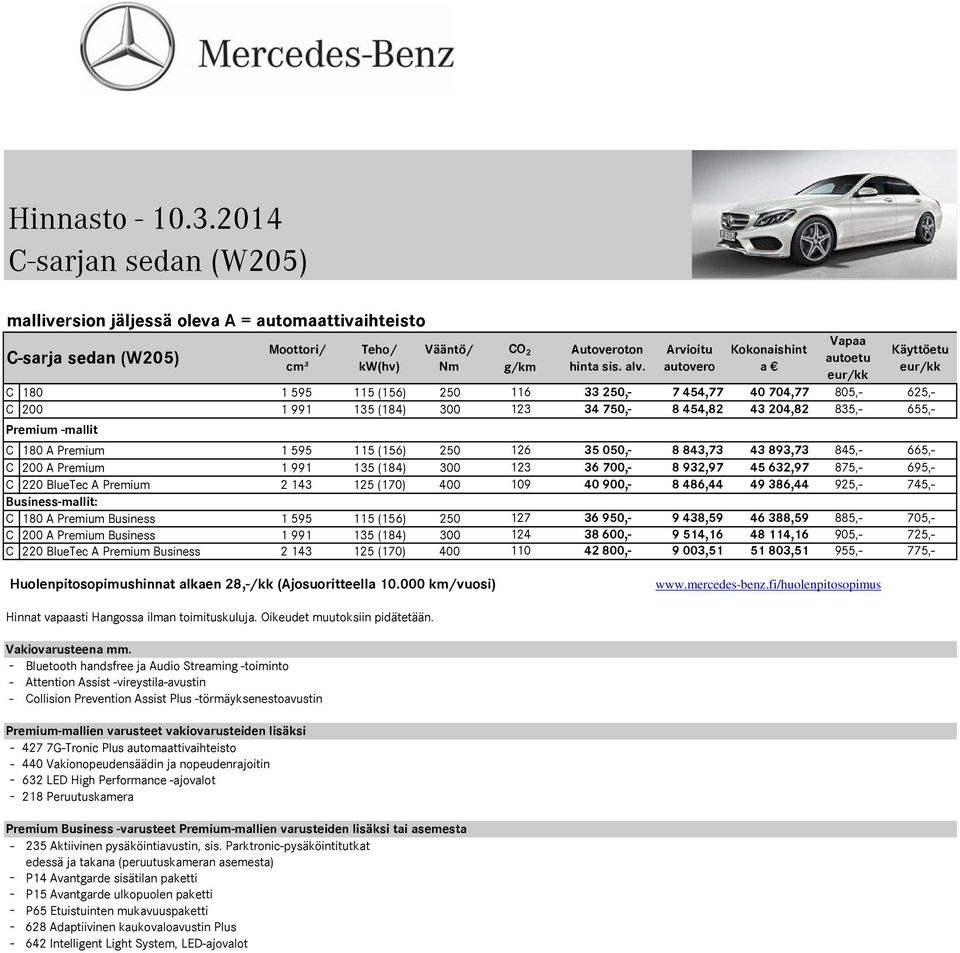The height and width of the screenshot is (953, 960).
Task: Select the car tax value "8 932,97"
Action: (697, 468)
